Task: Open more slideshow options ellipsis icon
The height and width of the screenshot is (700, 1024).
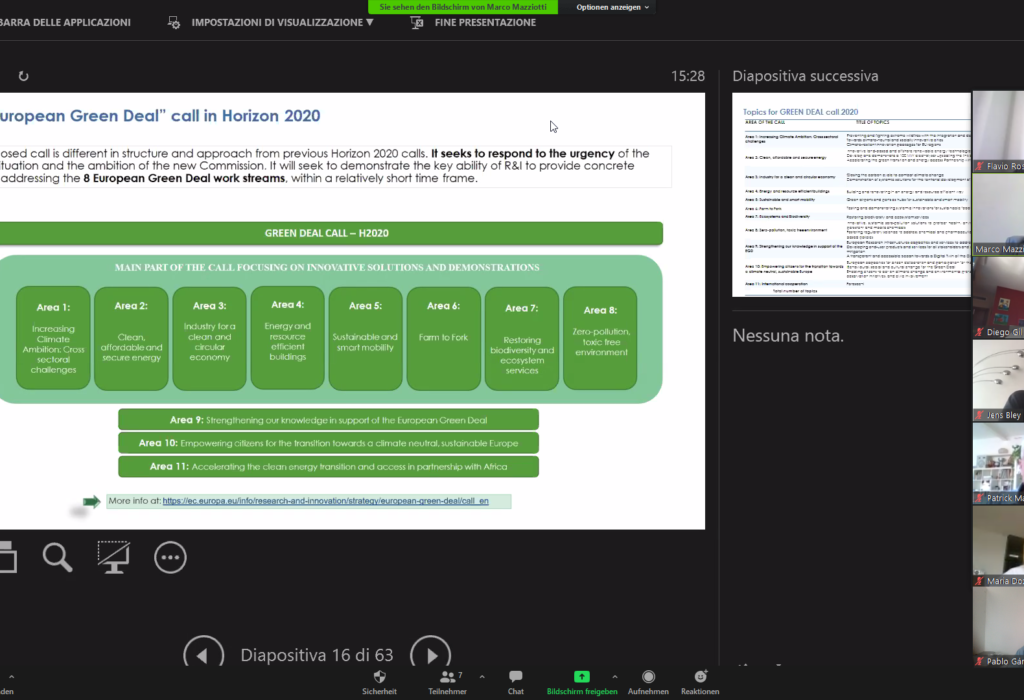Action: point(170,557)
